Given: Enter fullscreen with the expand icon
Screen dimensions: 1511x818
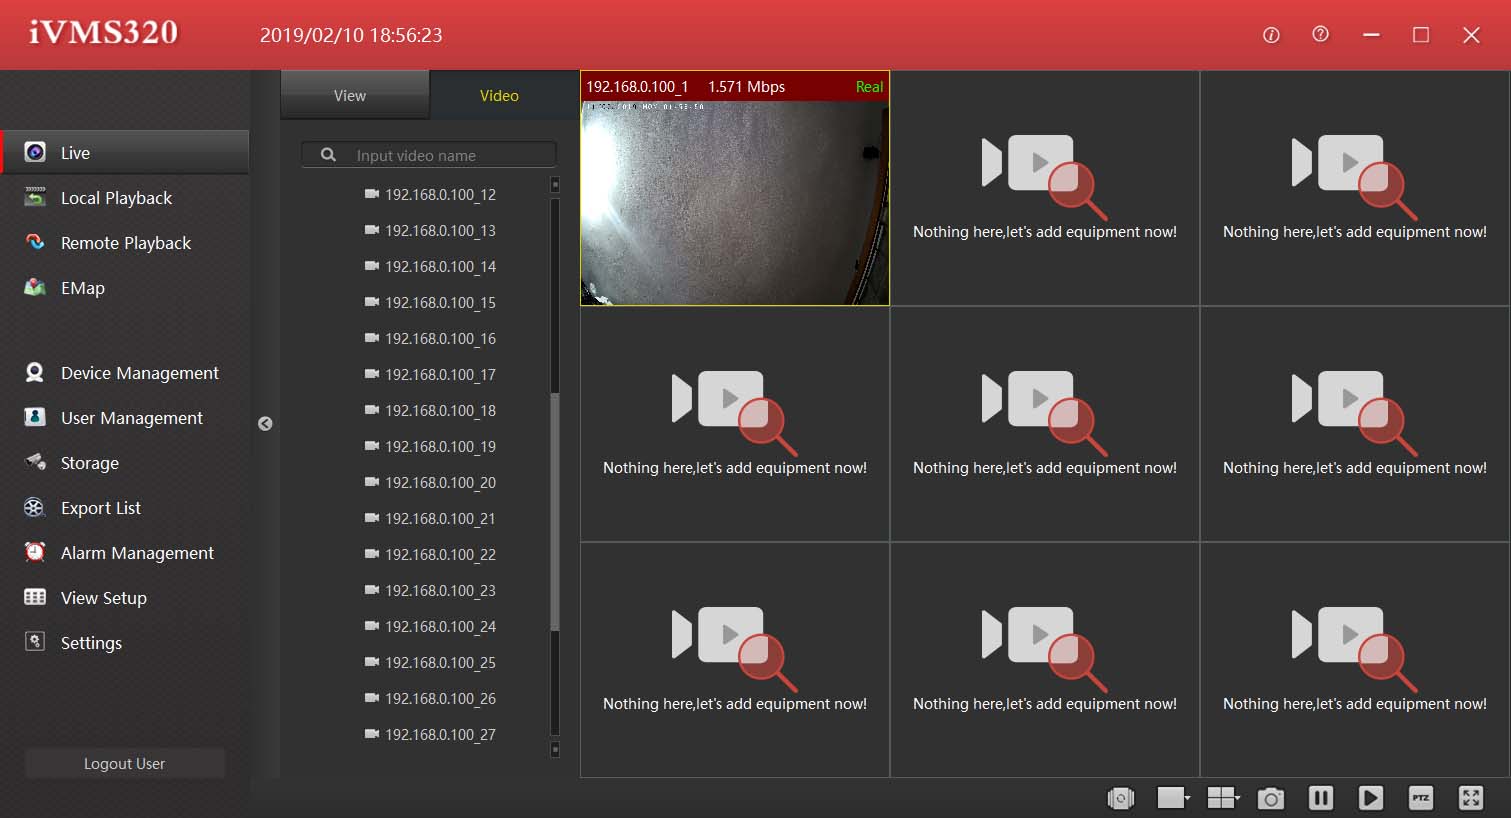Looking at the screenshot, I should pyautogui.click(x=1471, y=798).
